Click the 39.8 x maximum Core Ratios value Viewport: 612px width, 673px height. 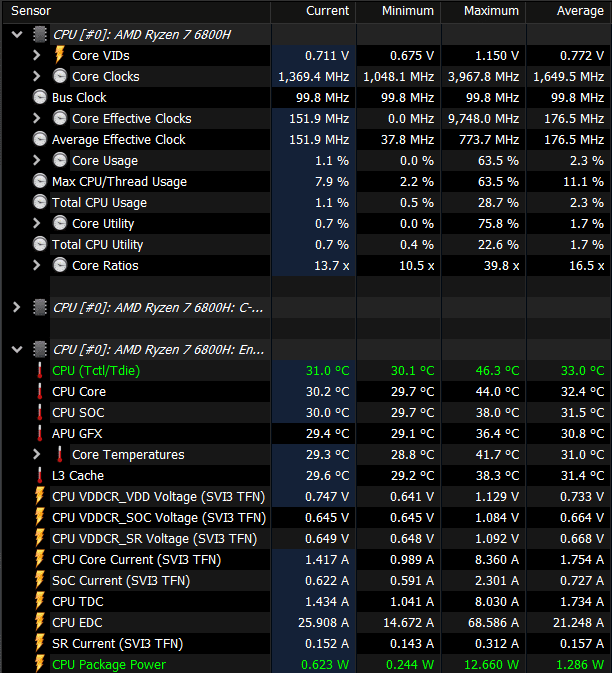(x=502, y=266)
